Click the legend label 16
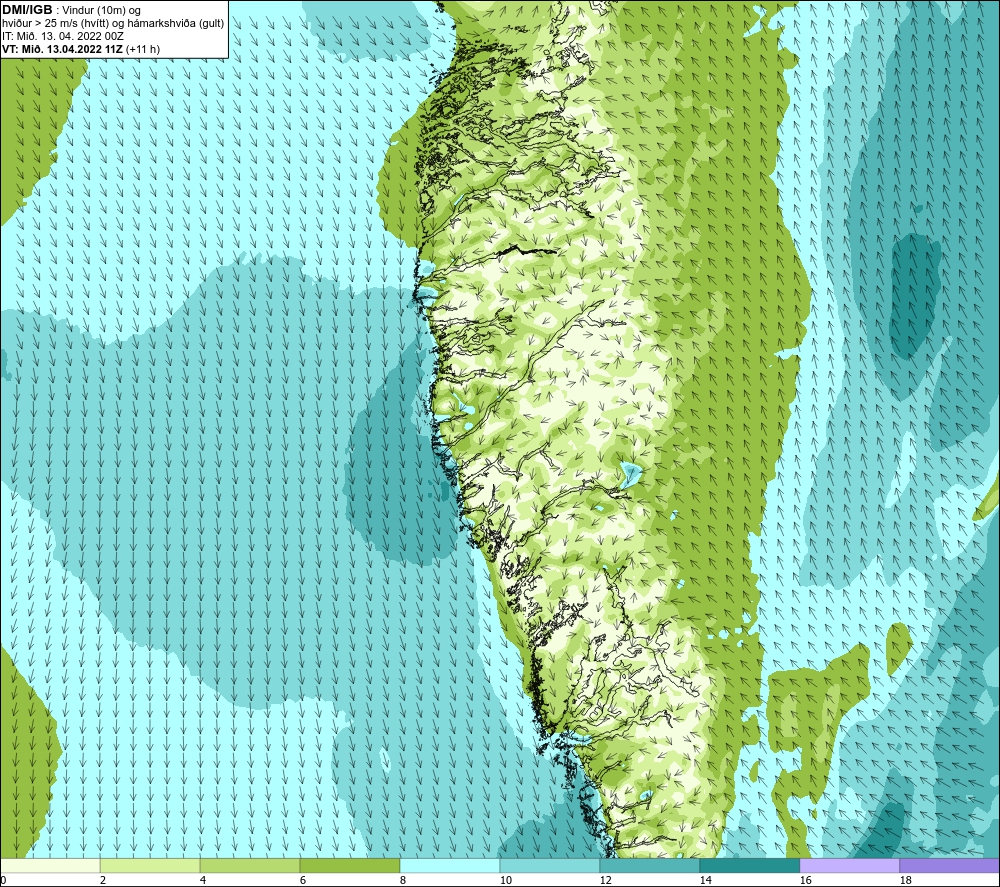1000x887 pixels. point(805,881)
